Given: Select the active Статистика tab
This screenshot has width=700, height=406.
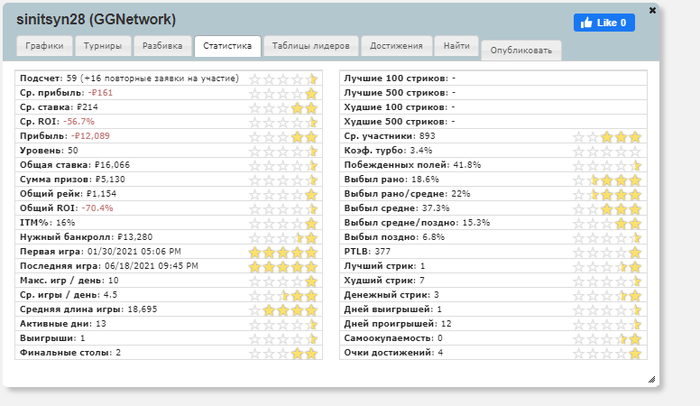Looking at the screenshot, I should [x=227, y=46].
